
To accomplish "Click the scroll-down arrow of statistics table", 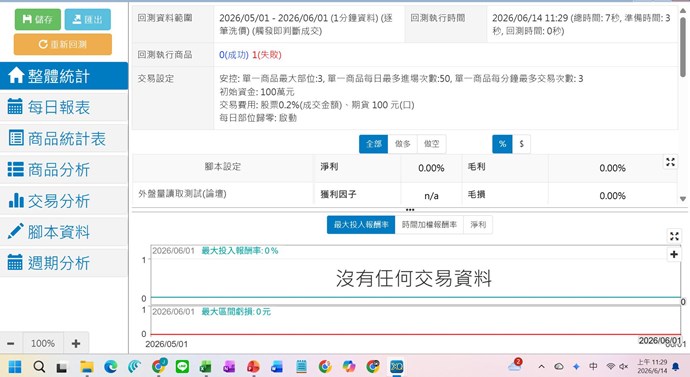I will click(683, 199).
